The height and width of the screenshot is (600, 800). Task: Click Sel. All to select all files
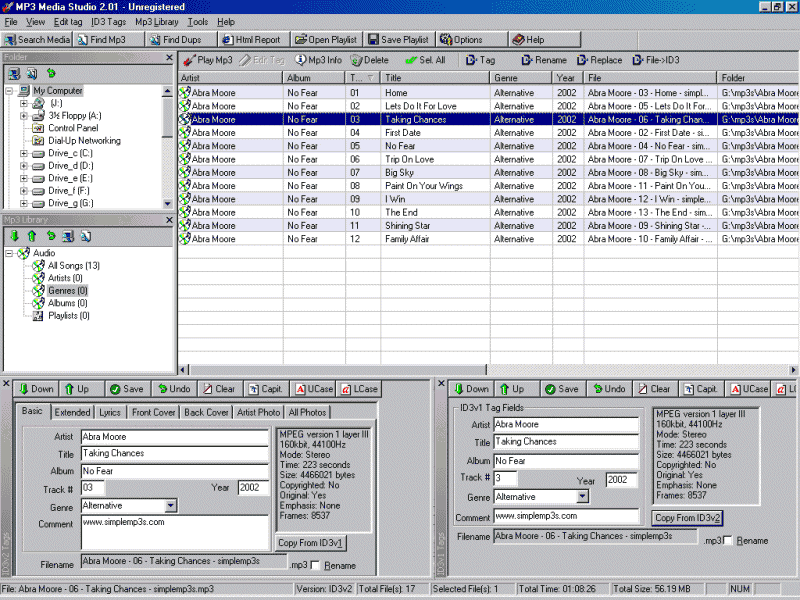(426, 60)
